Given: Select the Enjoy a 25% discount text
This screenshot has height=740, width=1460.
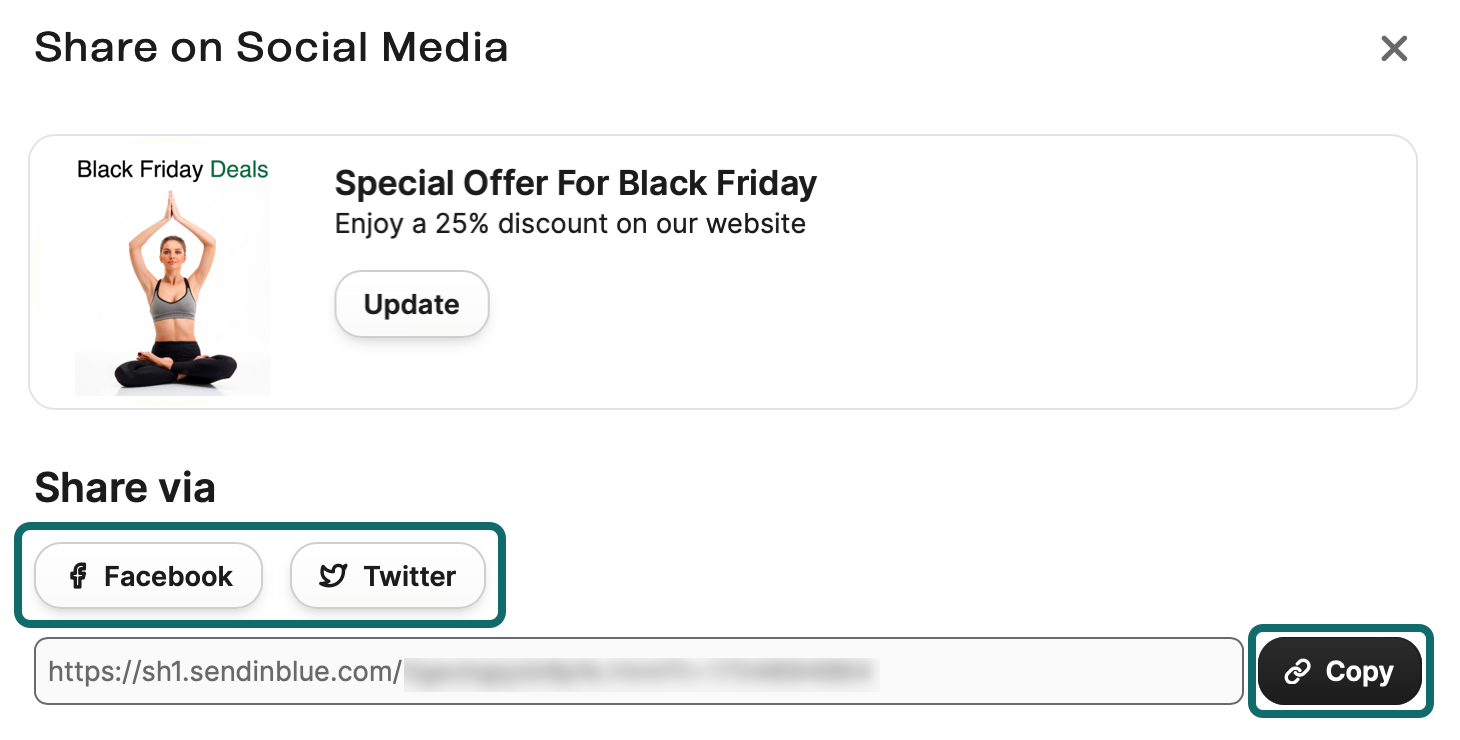Looking at the screenshot, I should pos(570,224).
